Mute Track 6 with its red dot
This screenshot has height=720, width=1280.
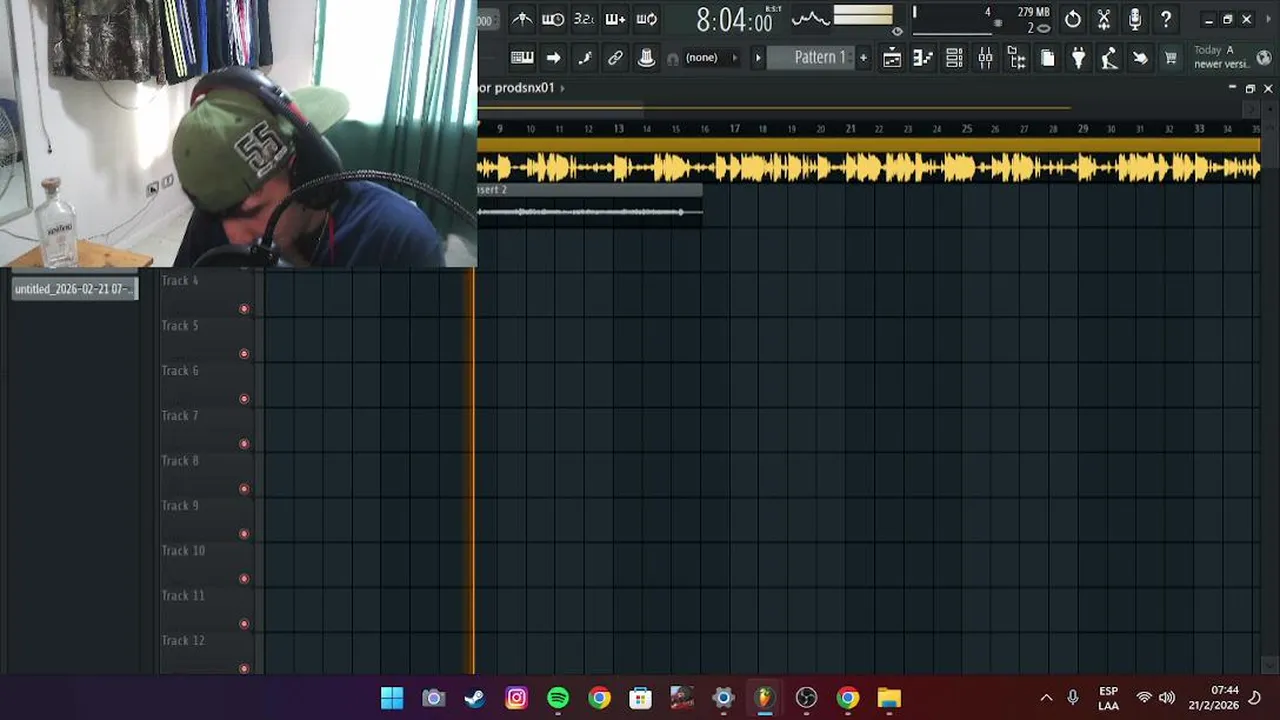point(244,399)
